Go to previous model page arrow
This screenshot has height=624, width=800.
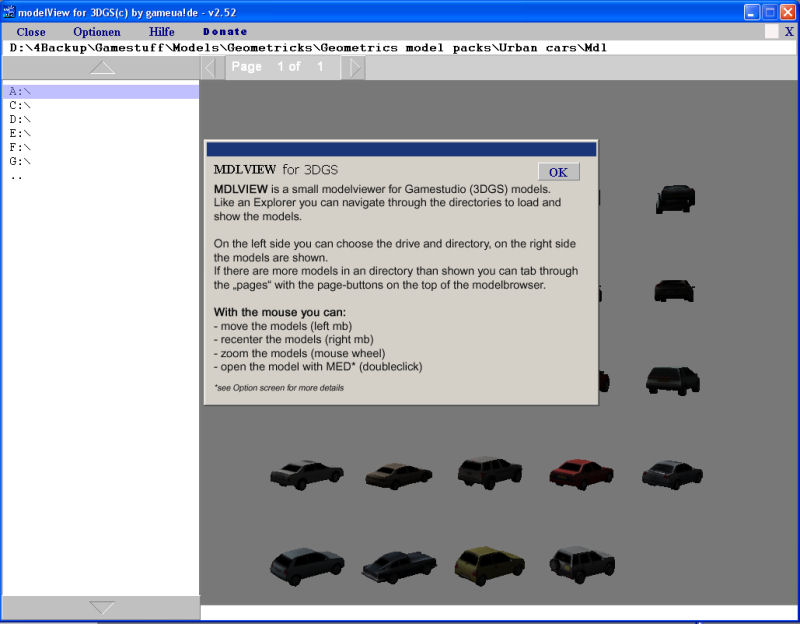click(x=210, y=67)
